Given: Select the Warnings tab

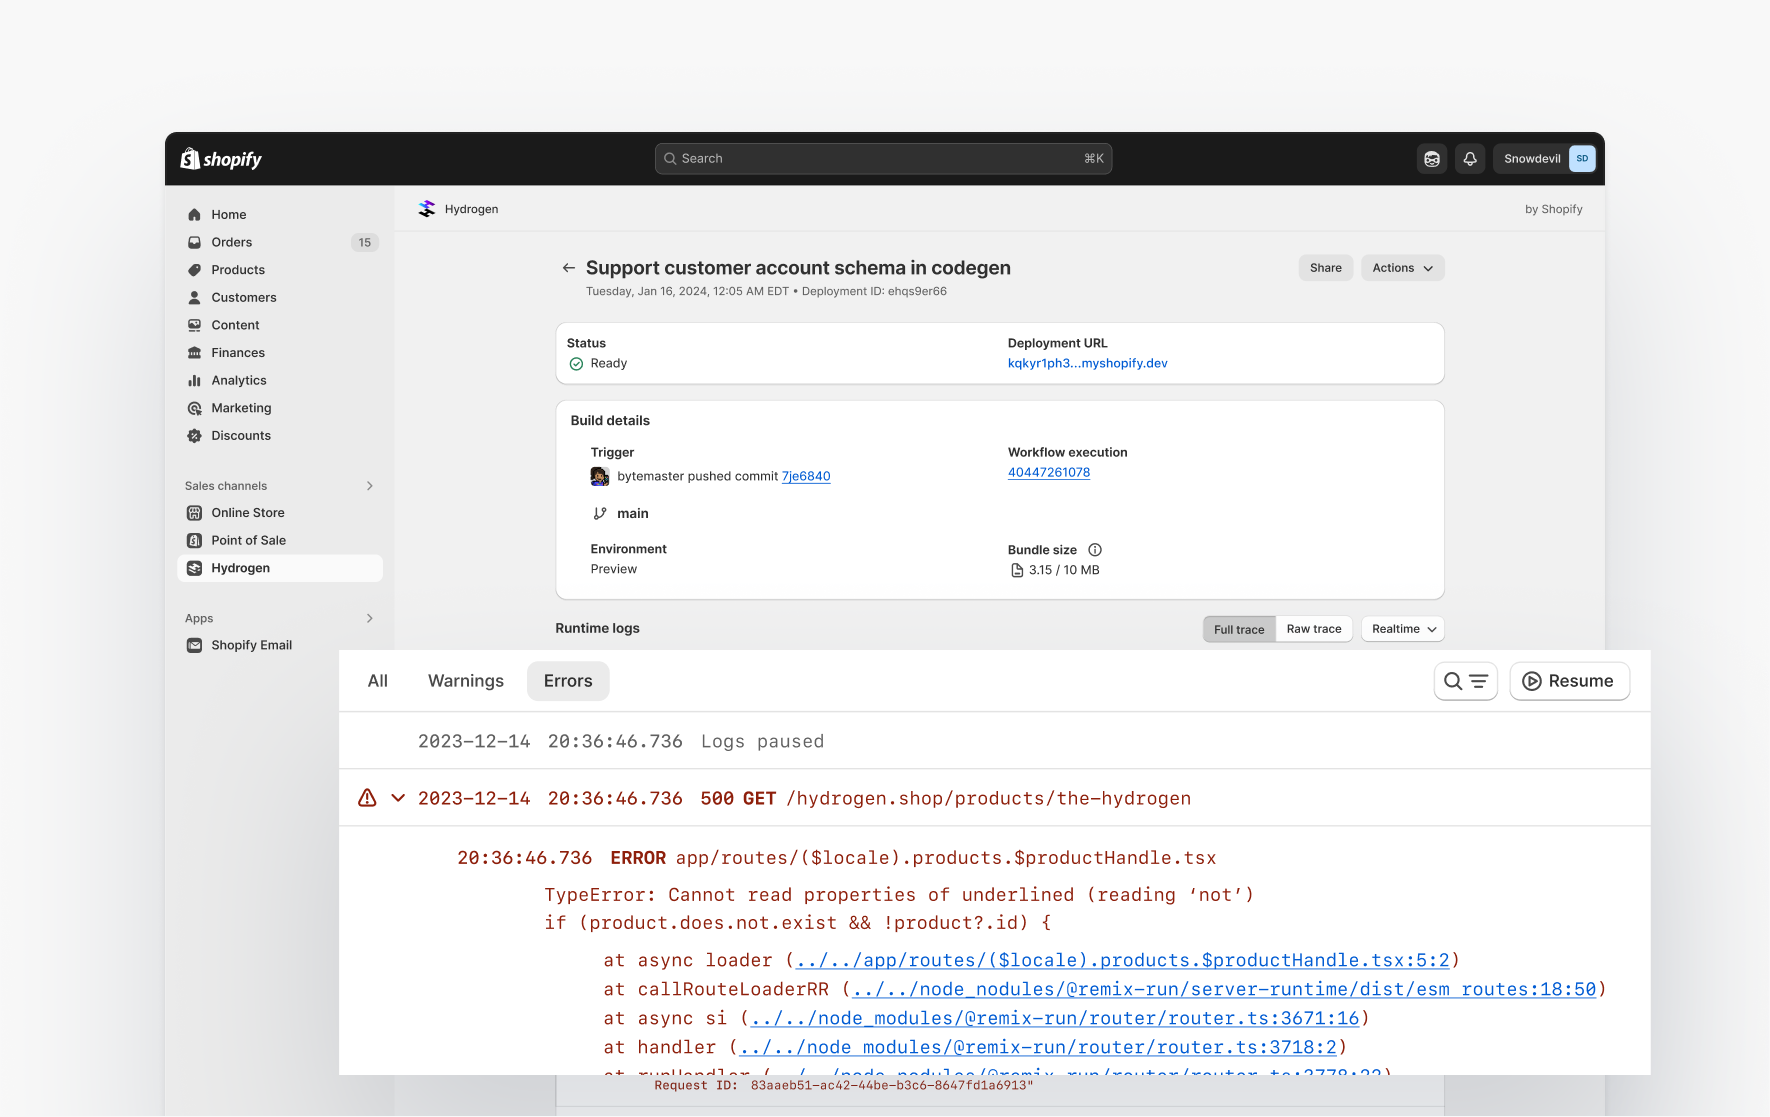Looking at the screenshot, I should click(x=466, y=681).
